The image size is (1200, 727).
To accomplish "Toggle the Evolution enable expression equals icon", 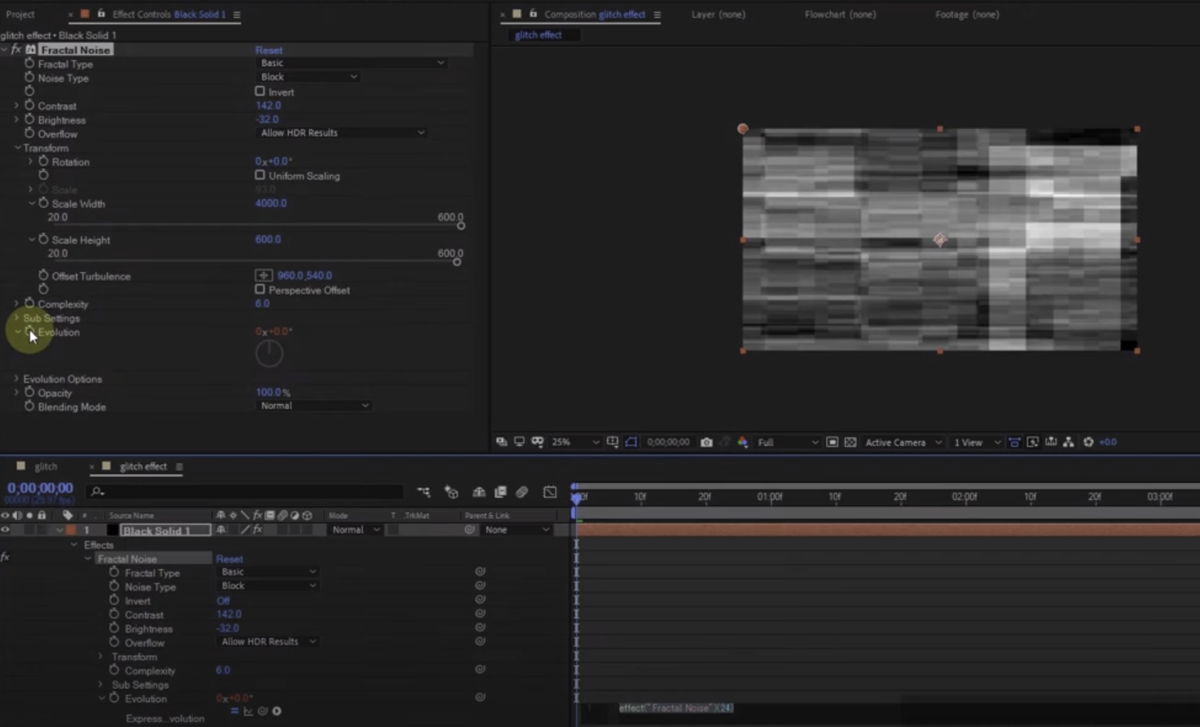I will click(x=236, y=711).
